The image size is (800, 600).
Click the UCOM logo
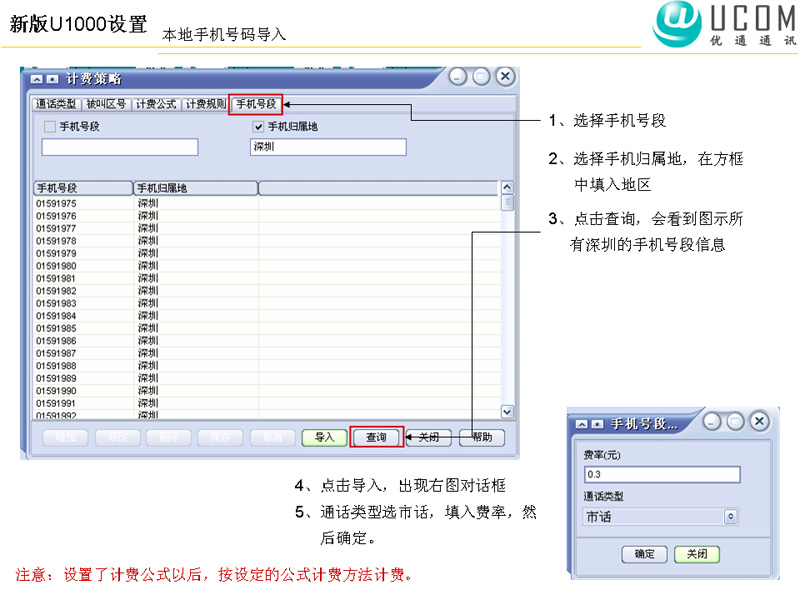pyautogui.click(x=724, y=24)
